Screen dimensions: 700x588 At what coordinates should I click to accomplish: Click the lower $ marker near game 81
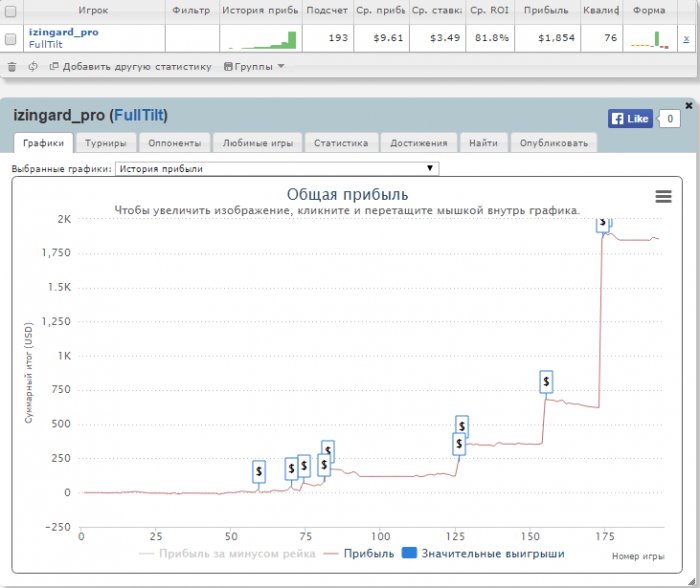tap(324, 465)
